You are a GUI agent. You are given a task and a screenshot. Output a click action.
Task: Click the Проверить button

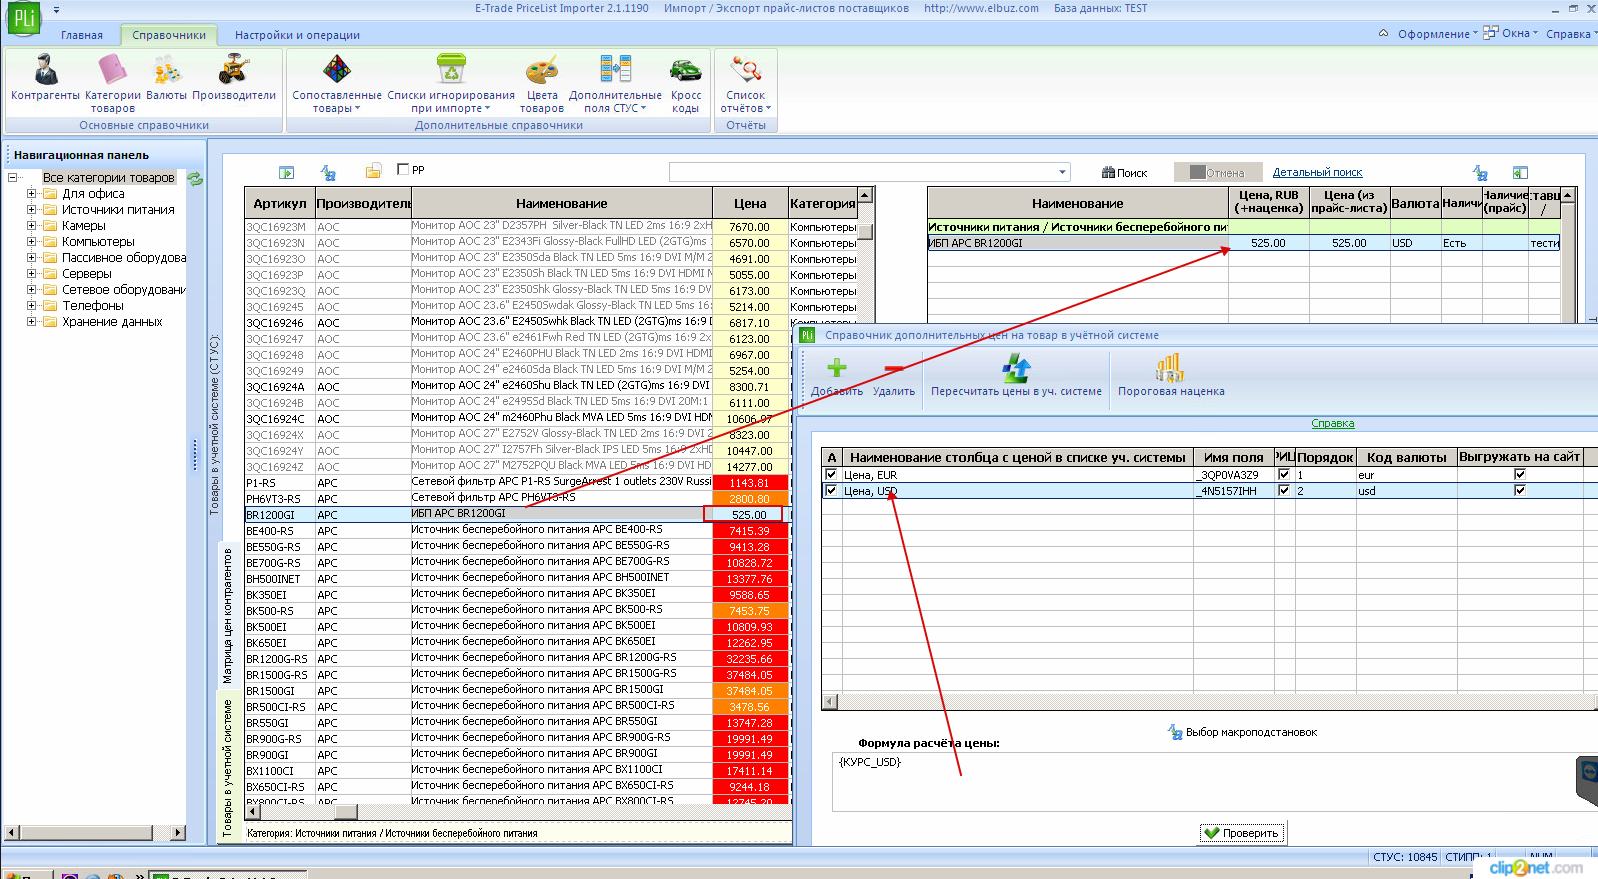(x=1242, y=833)
